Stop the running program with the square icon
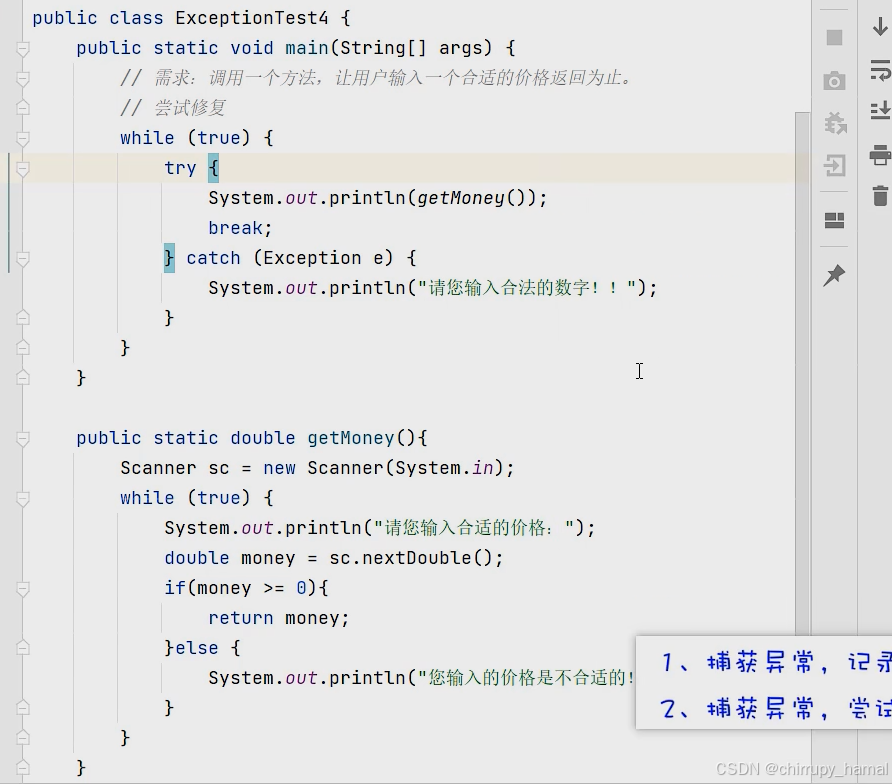The width and height of the screenshot is (892, 784). click(834, 37)
